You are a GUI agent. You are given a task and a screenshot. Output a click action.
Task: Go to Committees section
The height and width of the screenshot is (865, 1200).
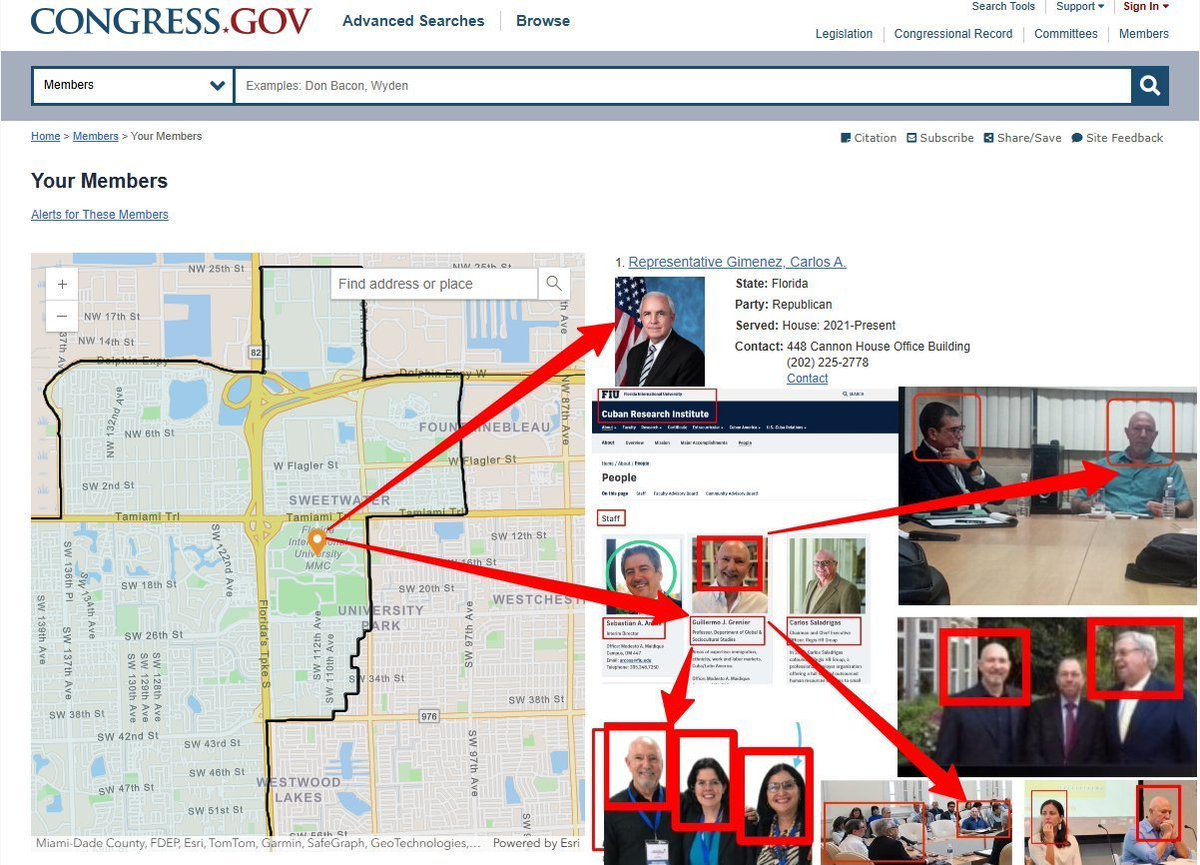tap(1066, 34)
